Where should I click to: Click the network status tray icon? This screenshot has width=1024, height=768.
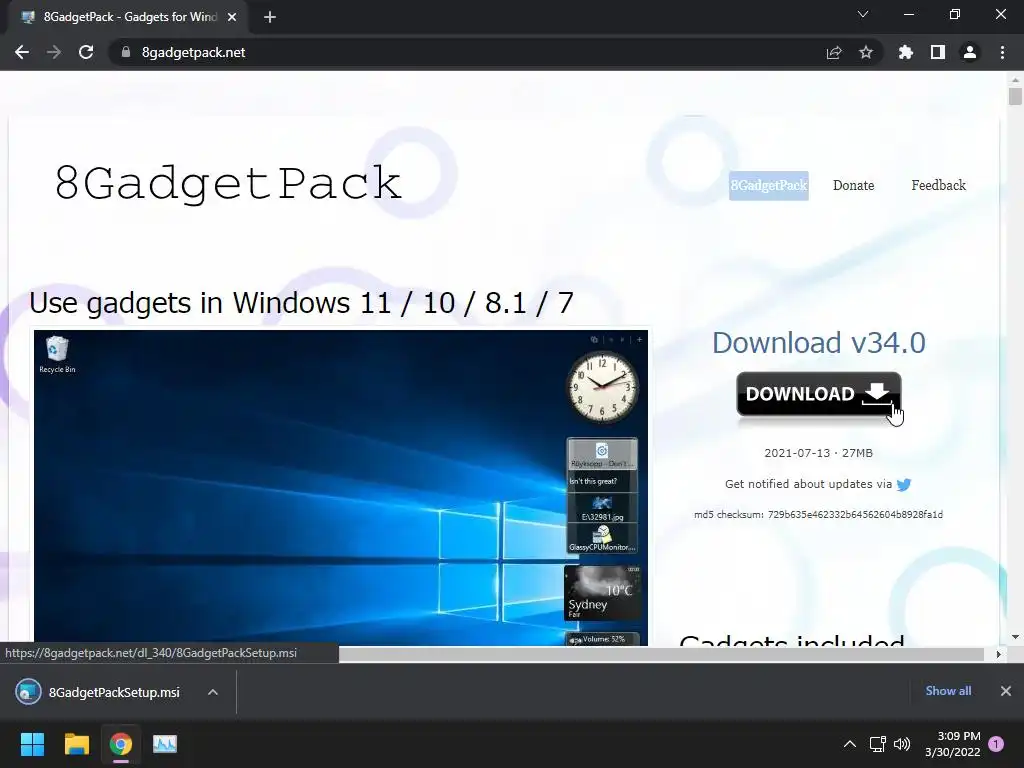coord(877,744)
